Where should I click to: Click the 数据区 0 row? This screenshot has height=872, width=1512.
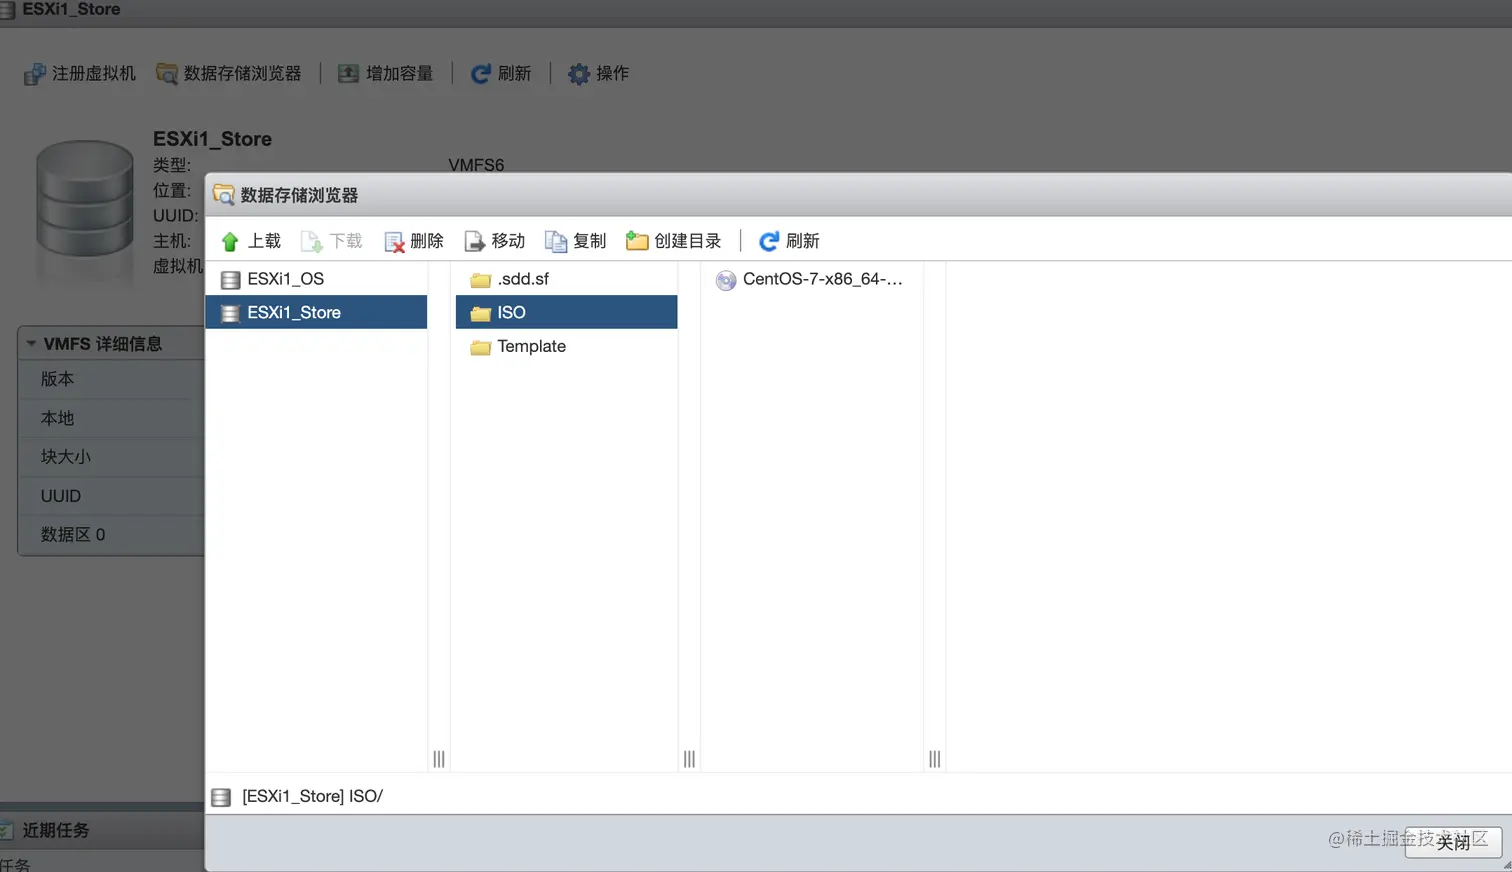(x=112, y=535)
